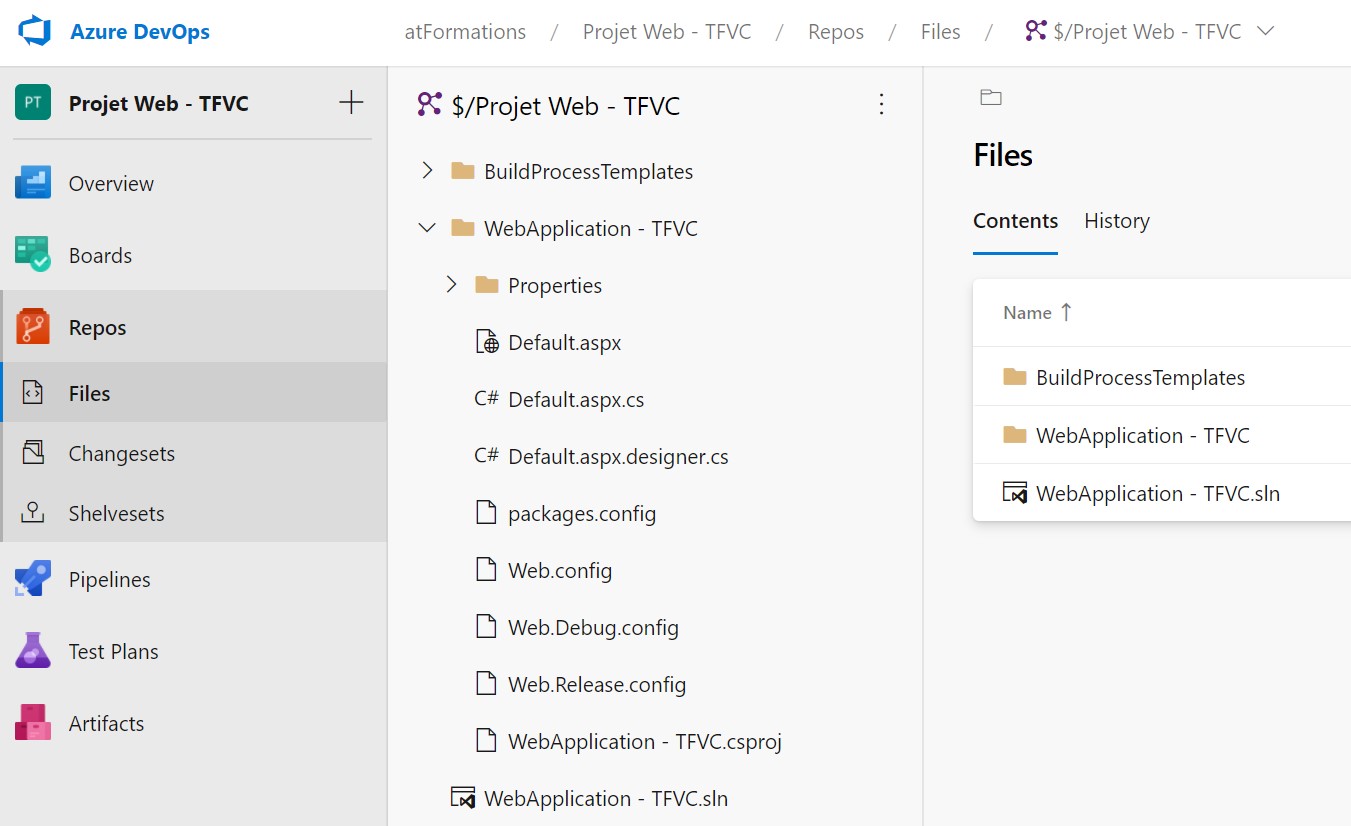This screenshot has width=1351, height=826.
Task: Go to Shelvesets in the sidebar
Action: tap(116, 514)
